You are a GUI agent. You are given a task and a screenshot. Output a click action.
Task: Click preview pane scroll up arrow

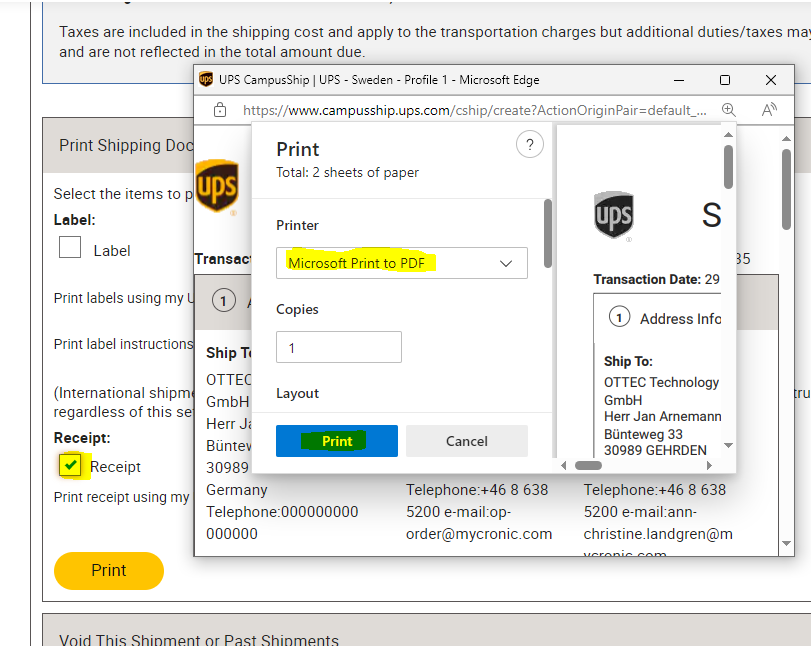pyautogui.click(x=728, y=134)
